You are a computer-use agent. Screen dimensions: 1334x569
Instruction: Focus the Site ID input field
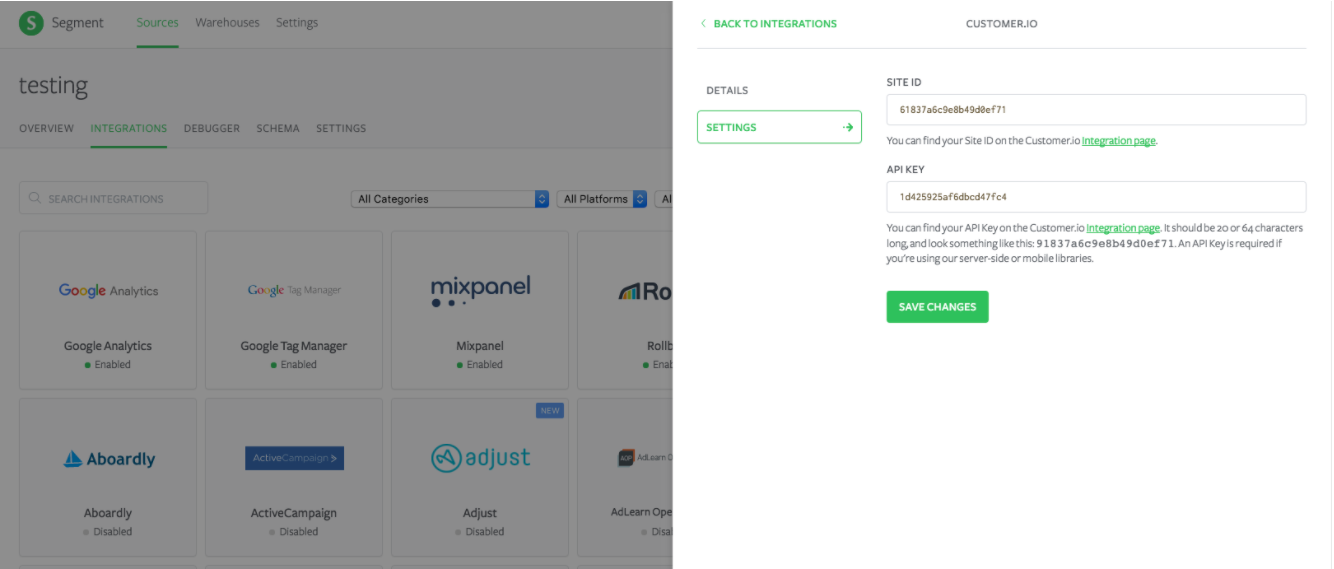(1096, 110)
